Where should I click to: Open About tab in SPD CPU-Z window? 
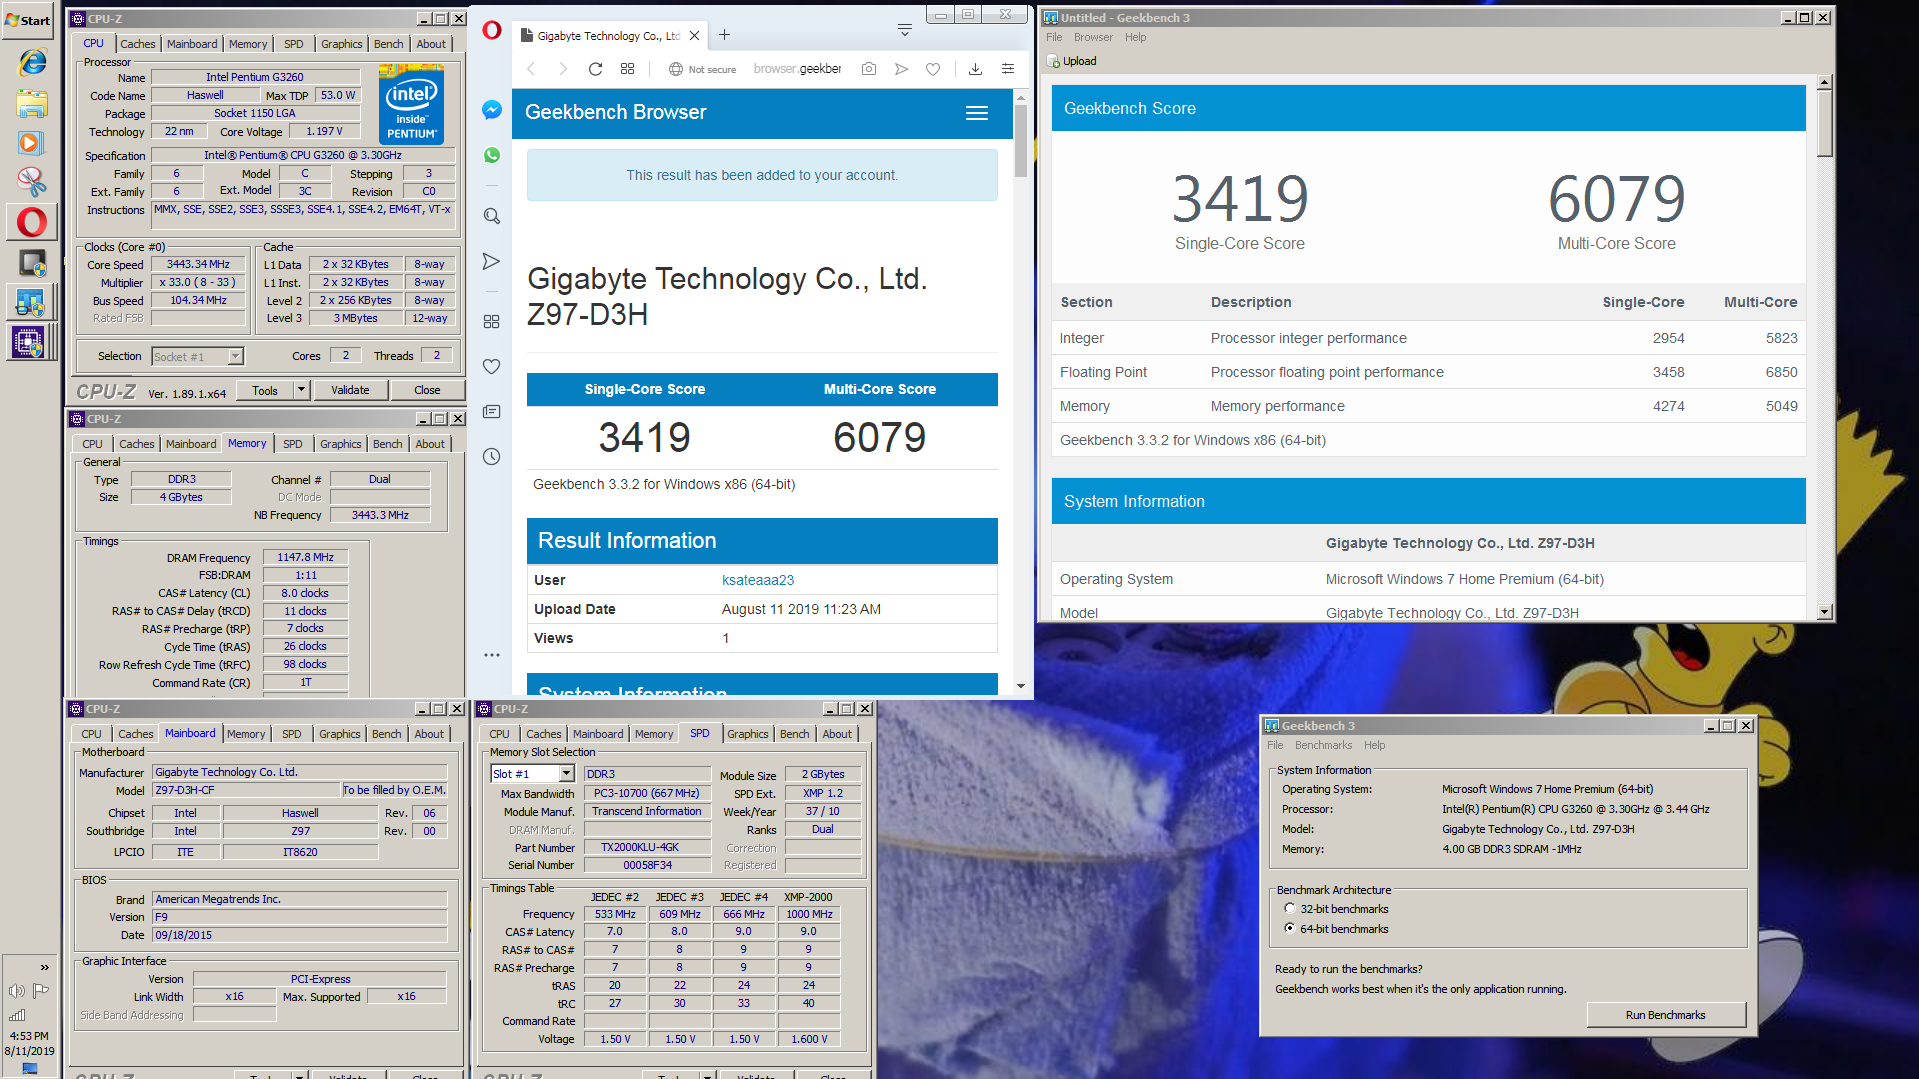837,734
